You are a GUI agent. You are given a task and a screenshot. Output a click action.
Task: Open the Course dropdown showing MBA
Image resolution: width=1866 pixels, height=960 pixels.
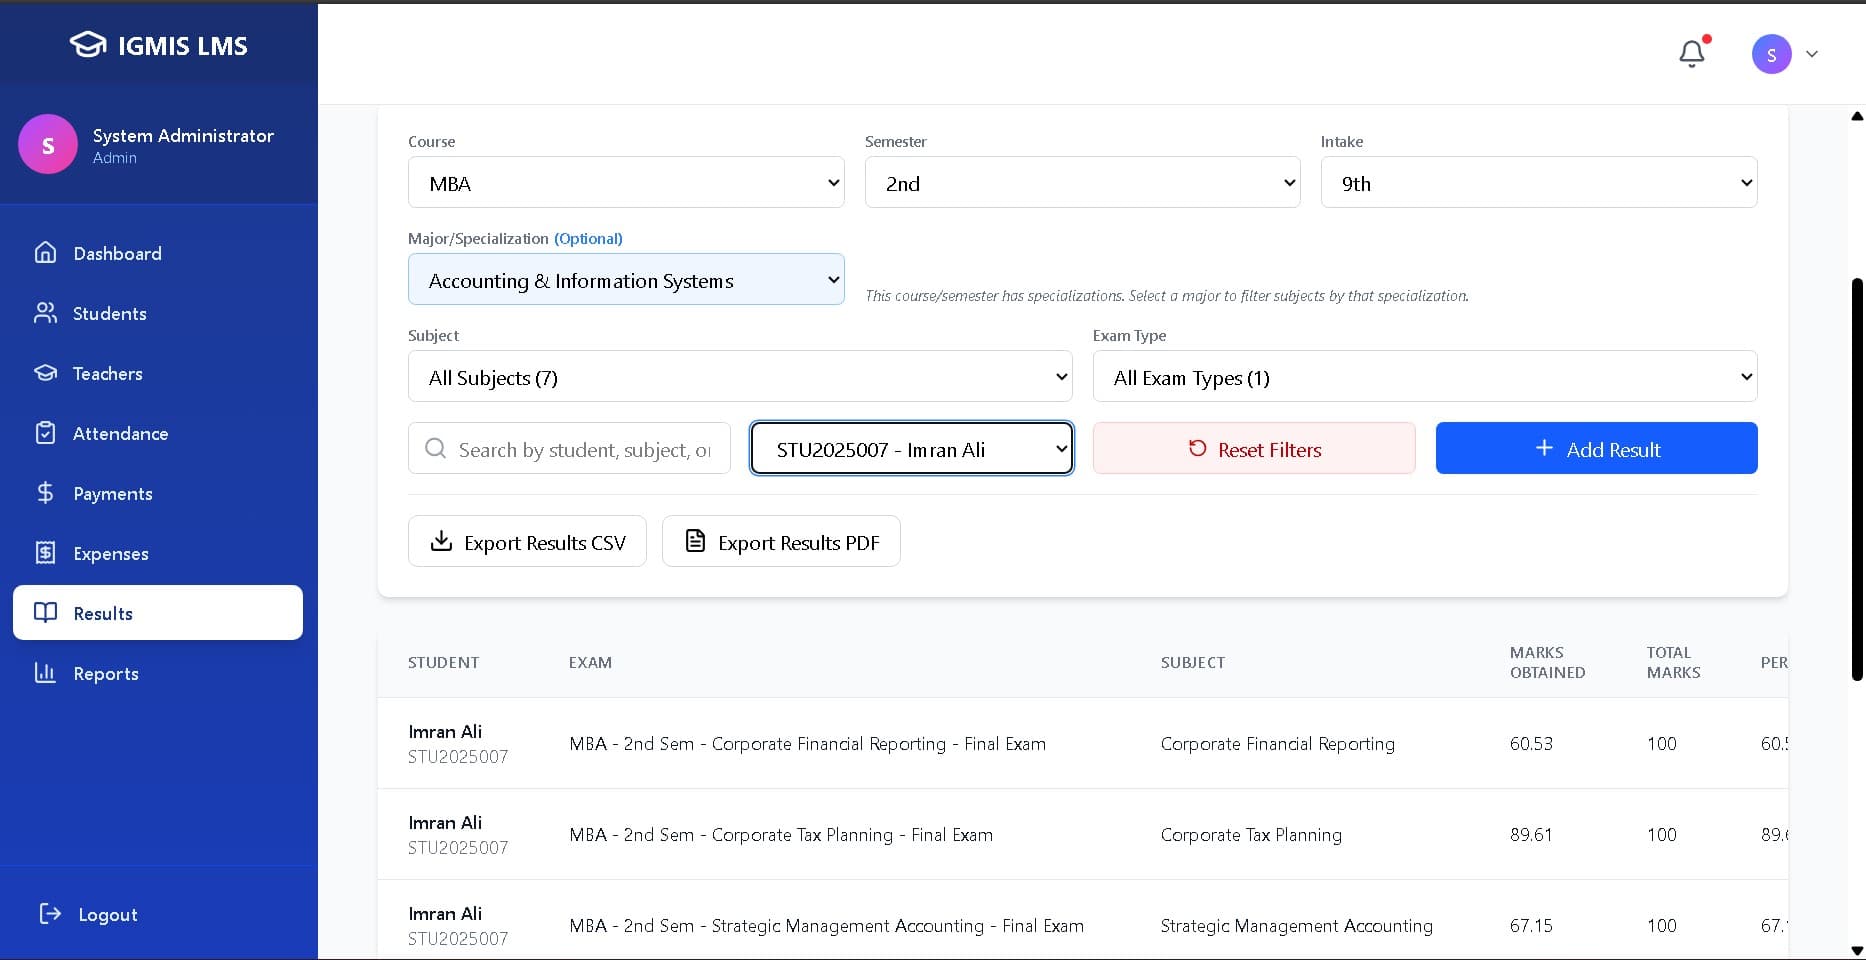pyautogui.click(x=626, y=182)
